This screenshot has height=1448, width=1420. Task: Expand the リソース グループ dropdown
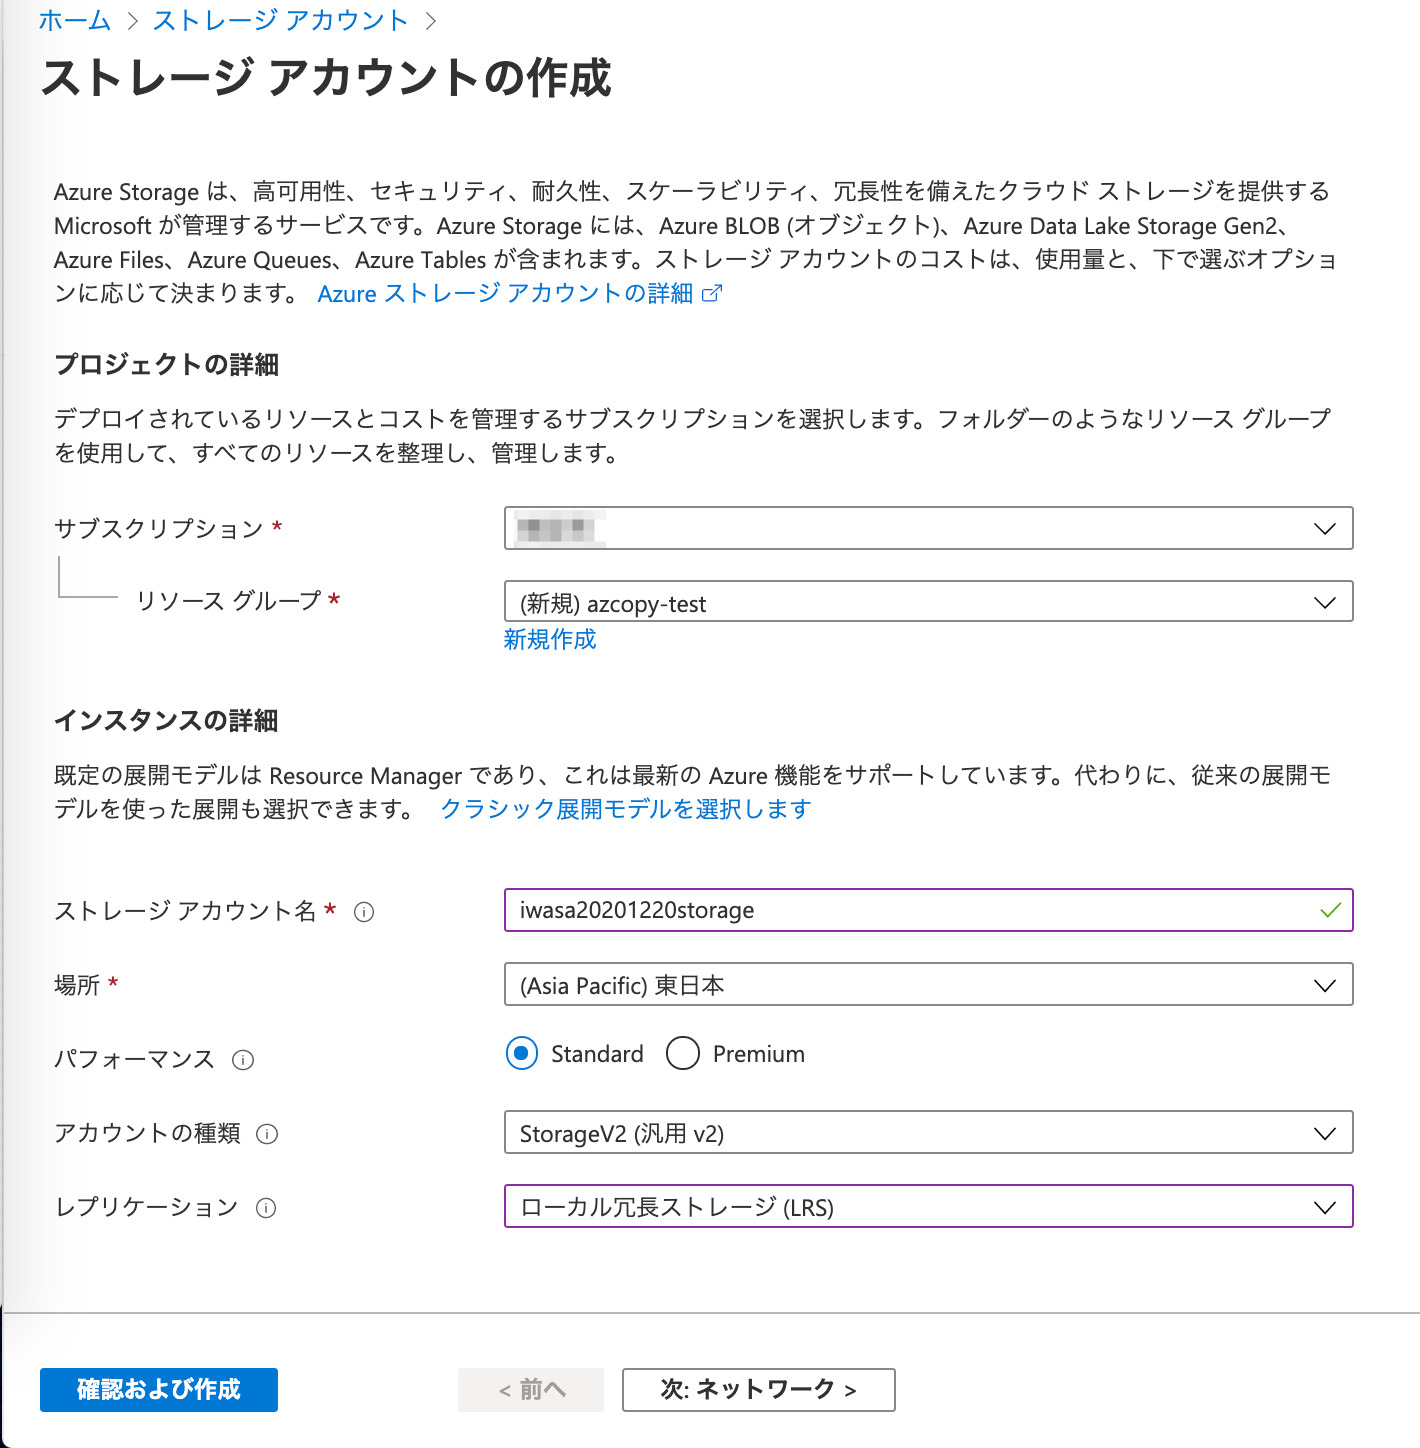(928, 601)
